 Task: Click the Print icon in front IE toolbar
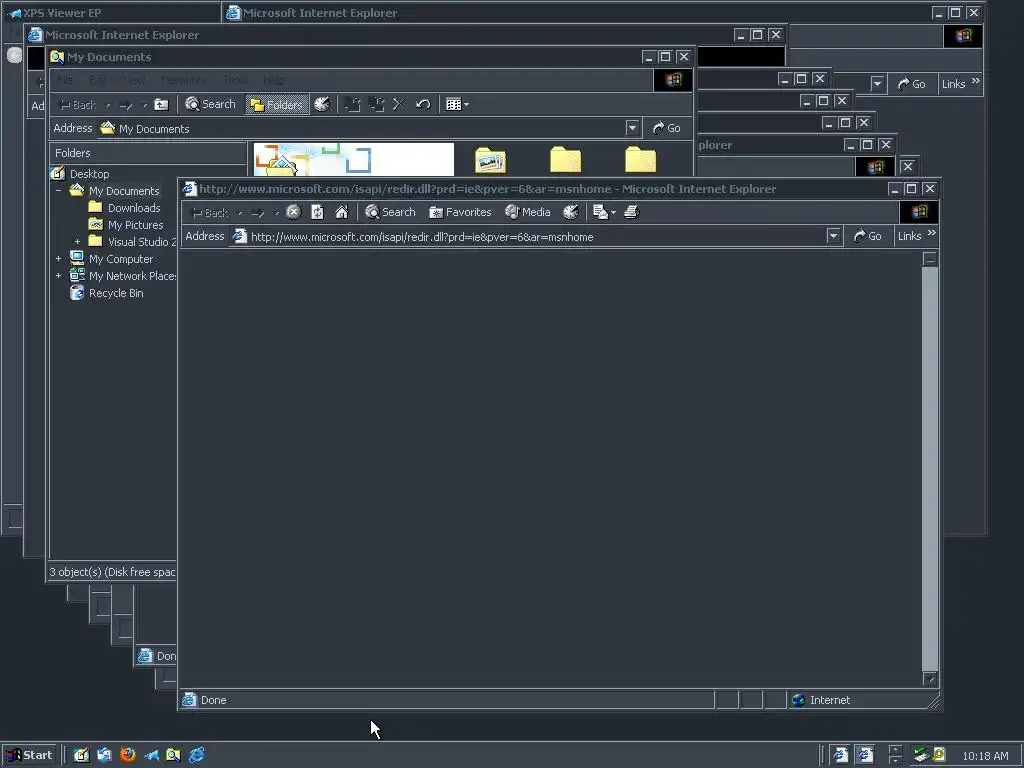[632, 212]
